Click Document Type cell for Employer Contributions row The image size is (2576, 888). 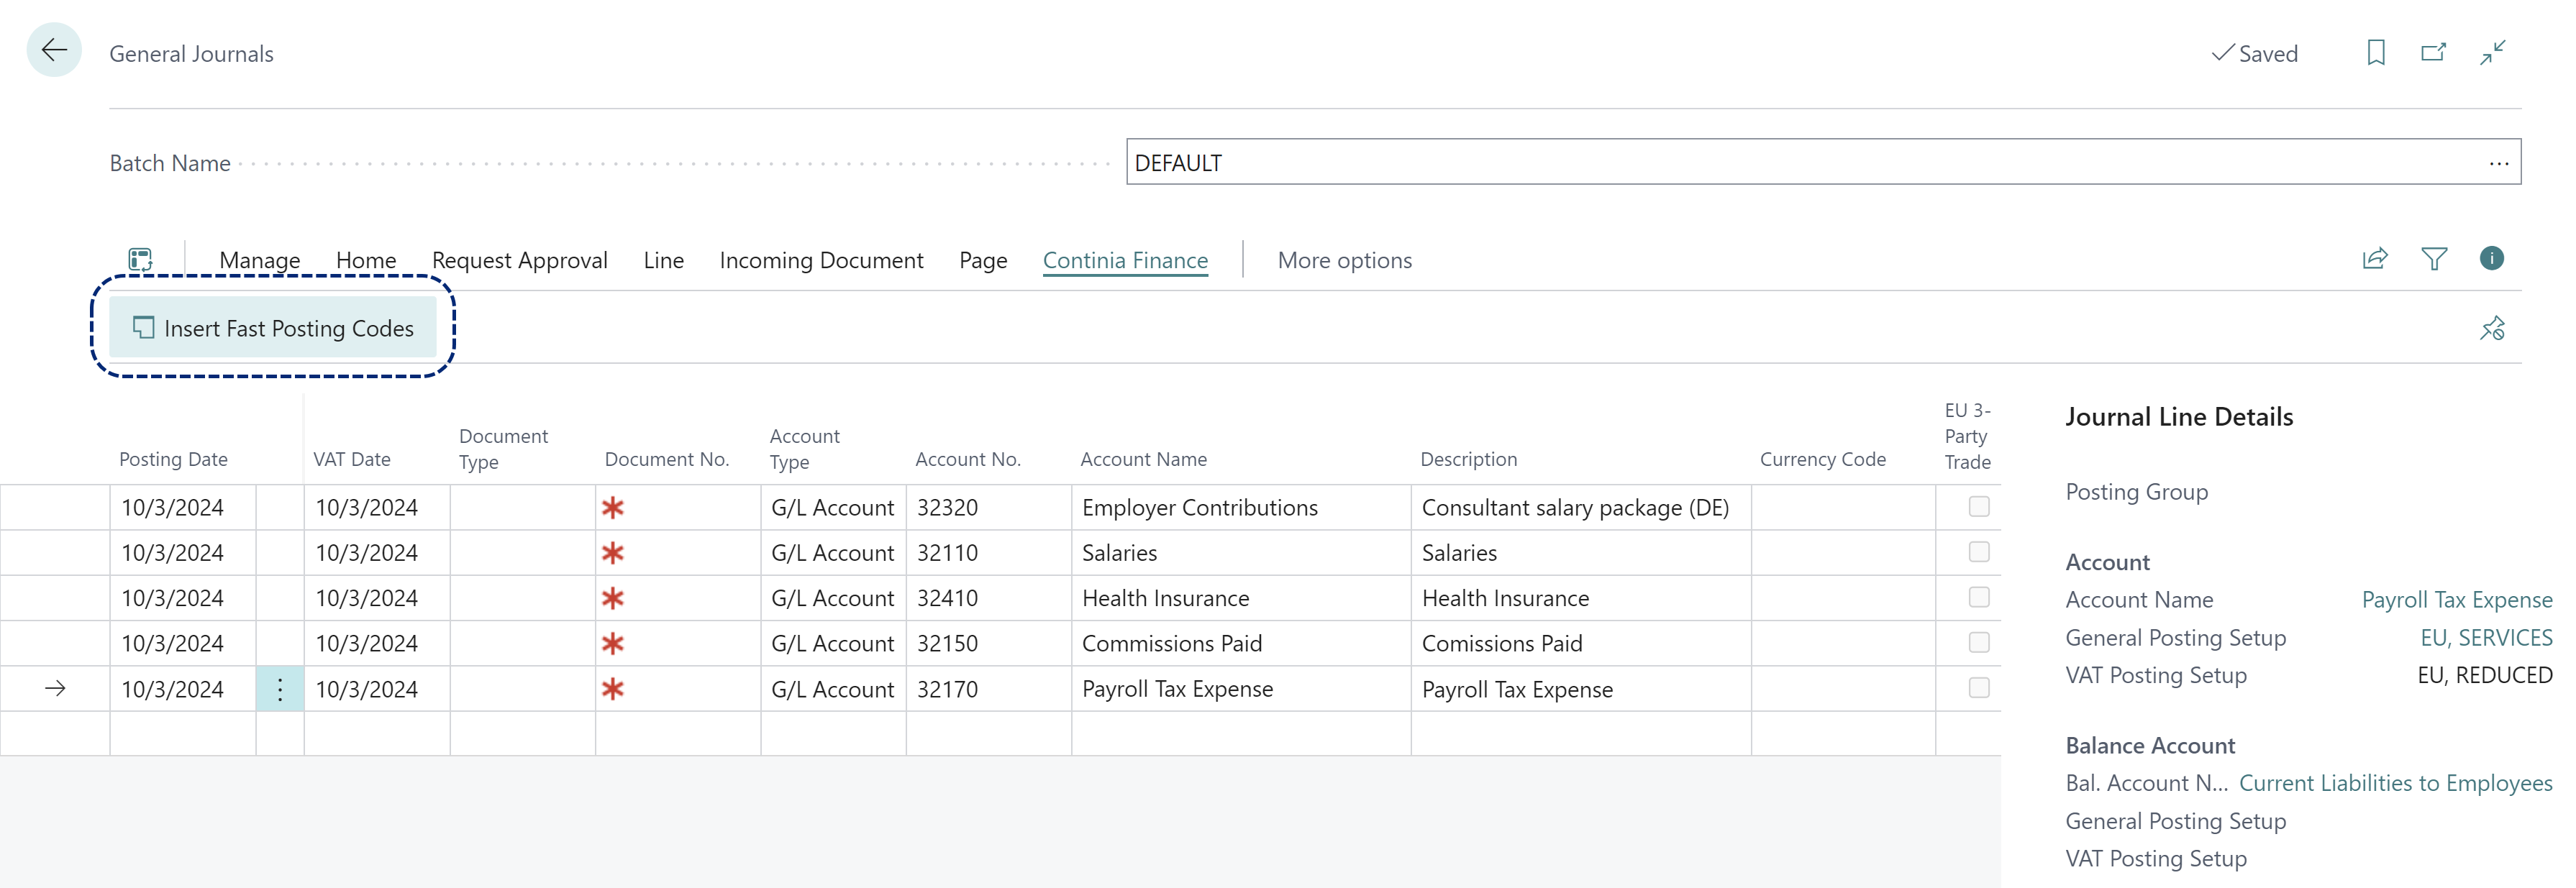point(522,508)
